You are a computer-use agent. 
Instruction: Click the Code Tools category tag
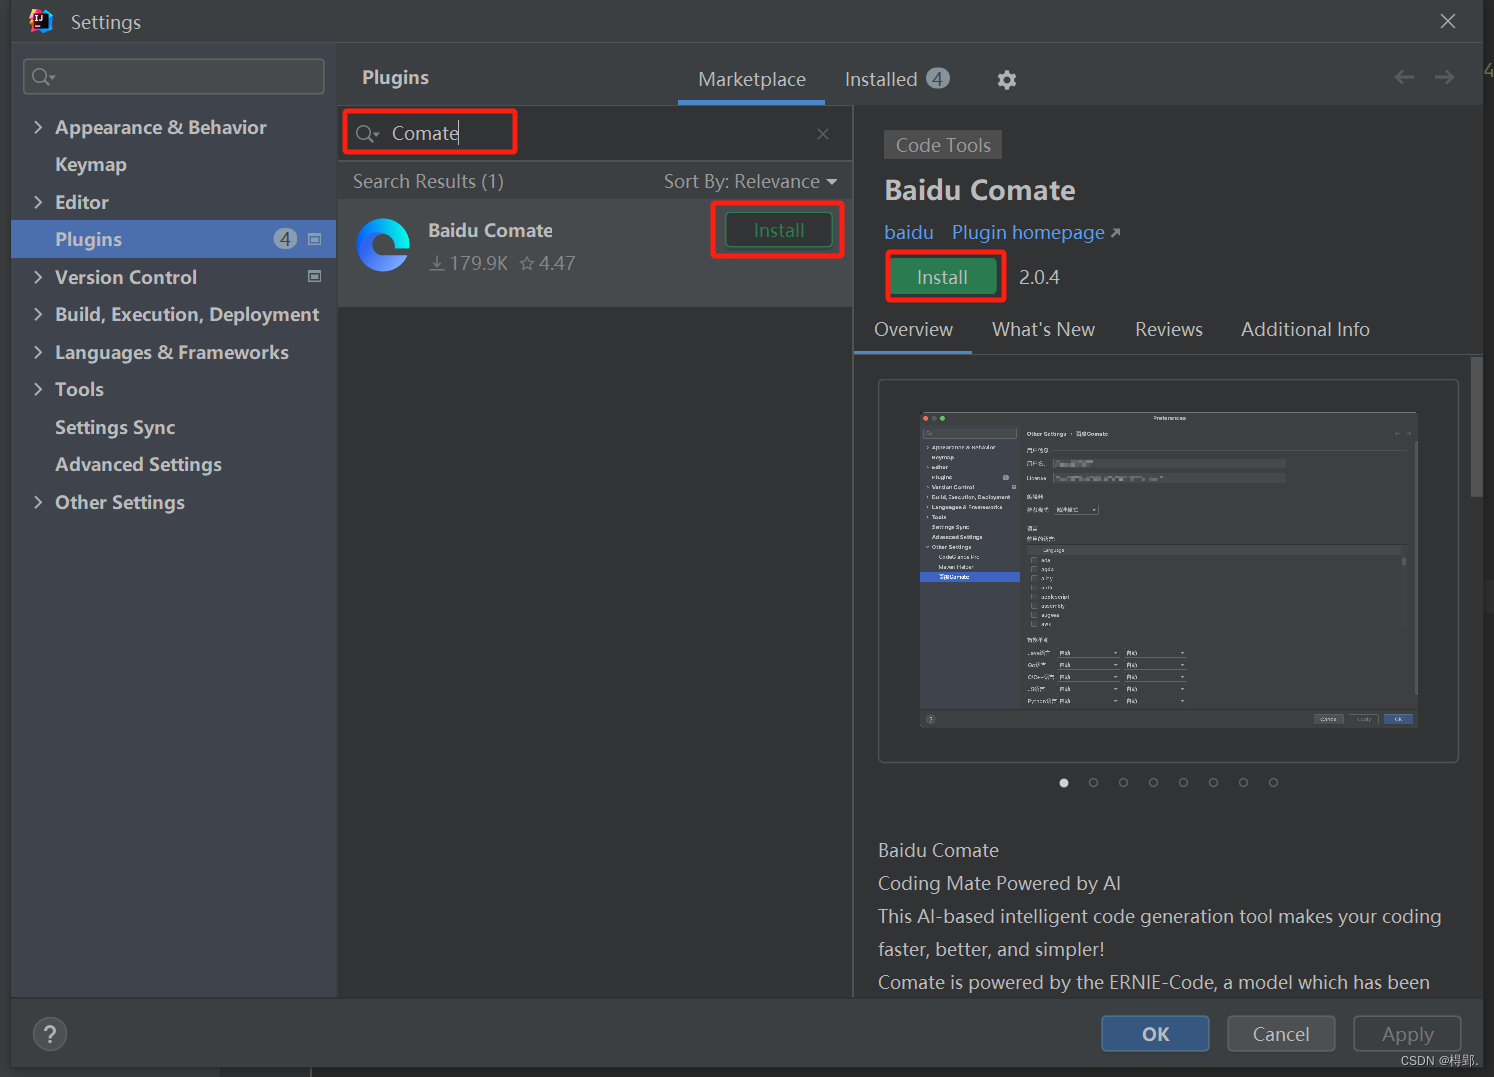click(943, 145)
